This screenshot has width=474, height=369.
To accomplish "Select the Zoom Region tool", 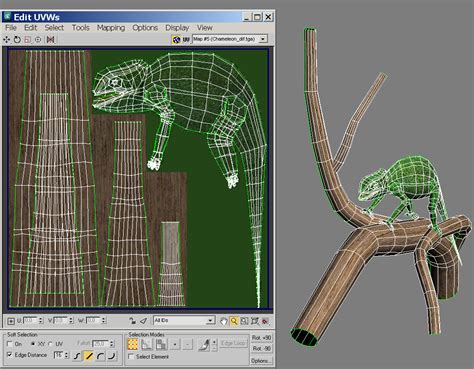I will pos(244,321).
